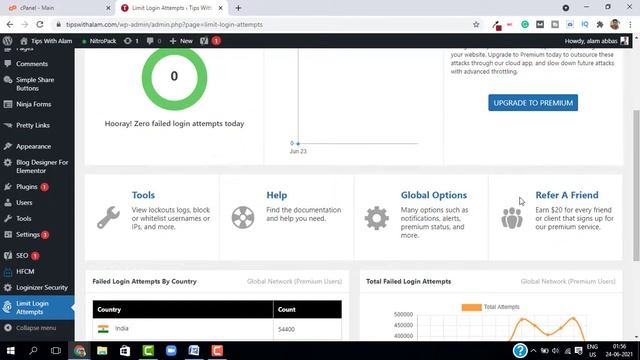Image resolution: width=640 pixels, height=360 pixels.
Task: Select the India row in country table
Action: [x=217, y=329]
